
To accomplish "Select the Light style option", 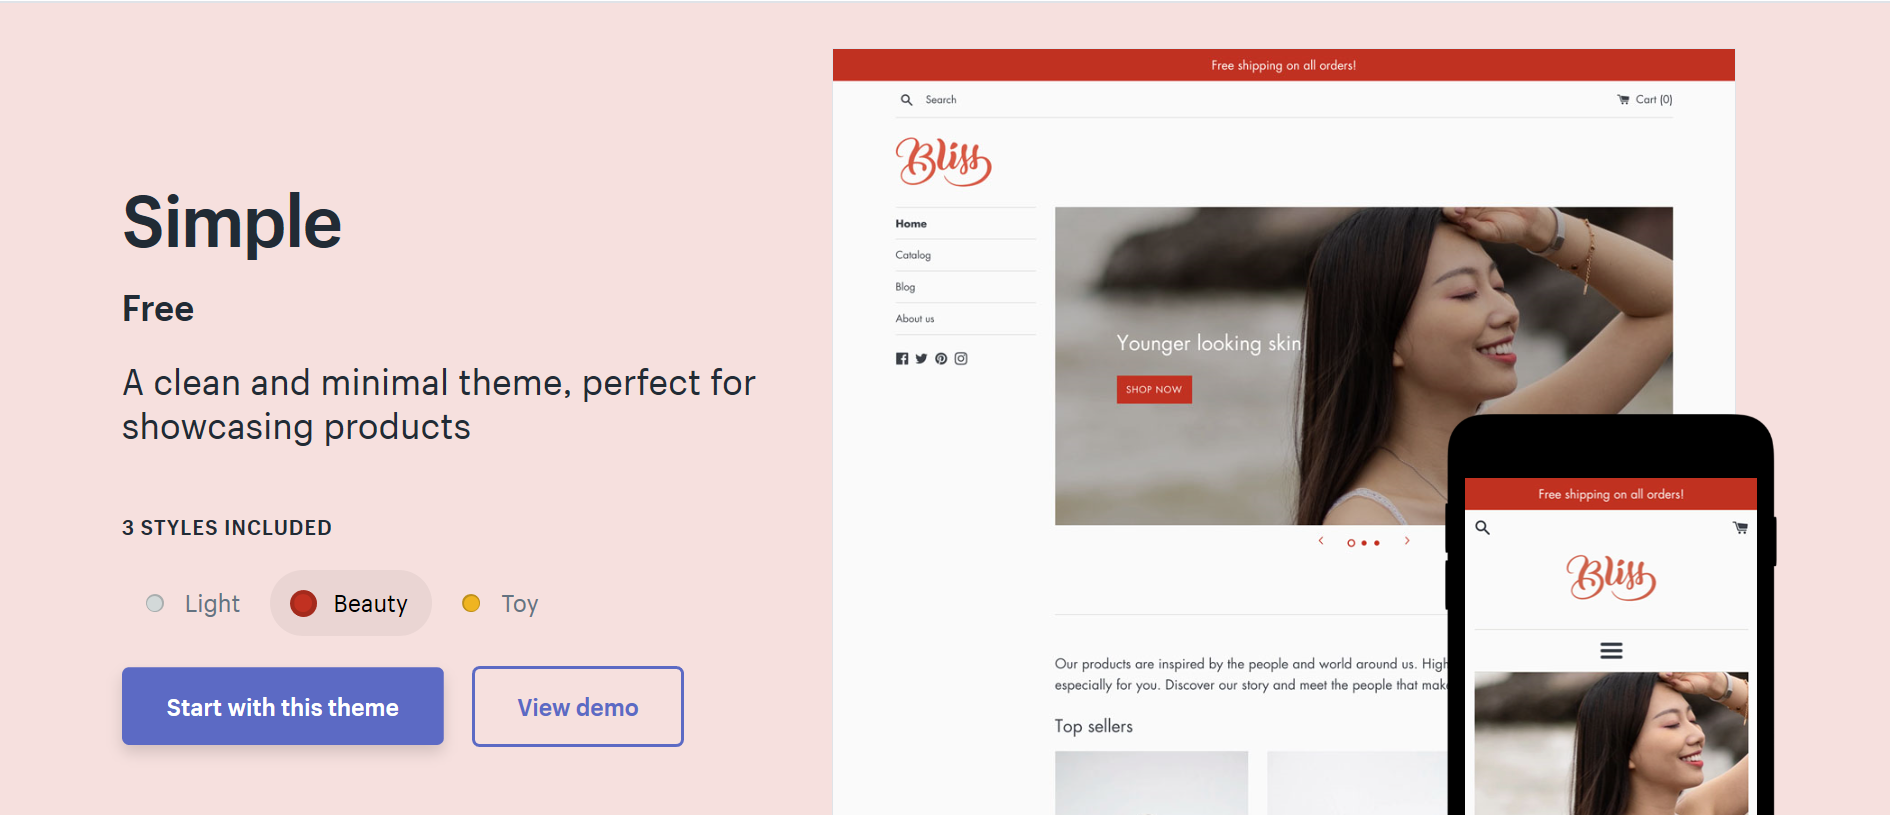I will 195,604.
